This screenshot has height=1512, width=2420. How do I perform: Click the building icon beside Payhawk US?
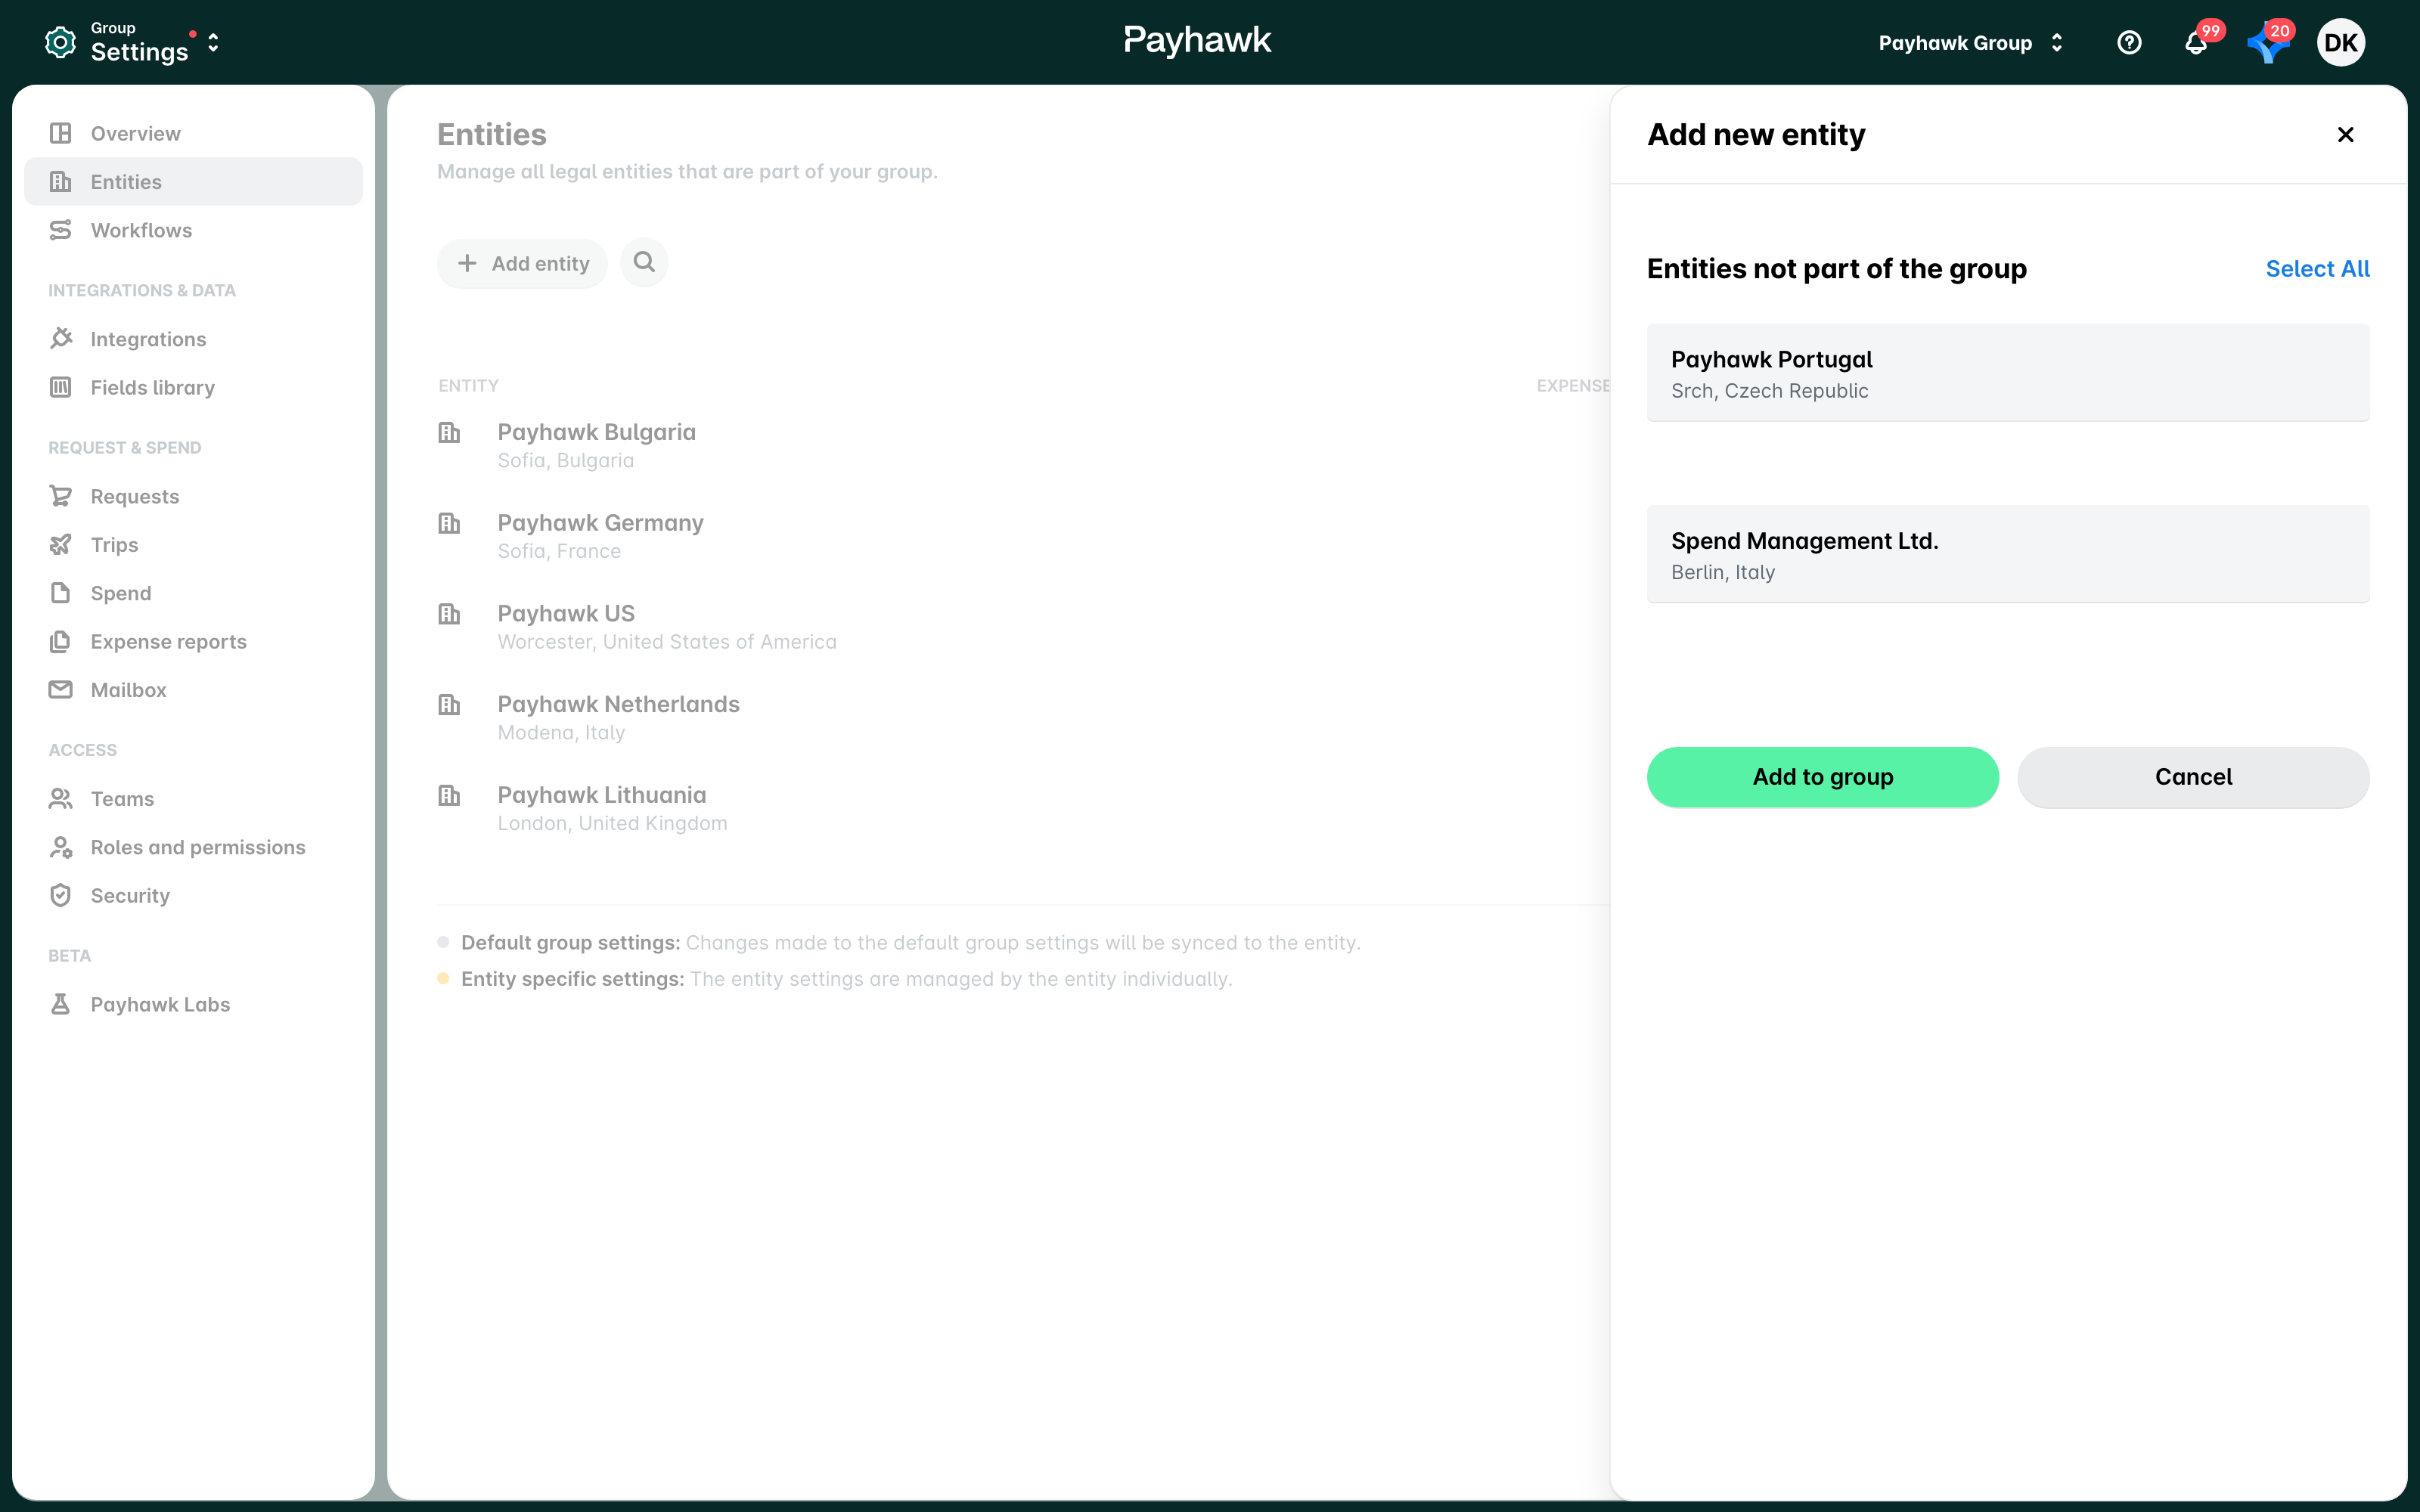tap(449, 614)
